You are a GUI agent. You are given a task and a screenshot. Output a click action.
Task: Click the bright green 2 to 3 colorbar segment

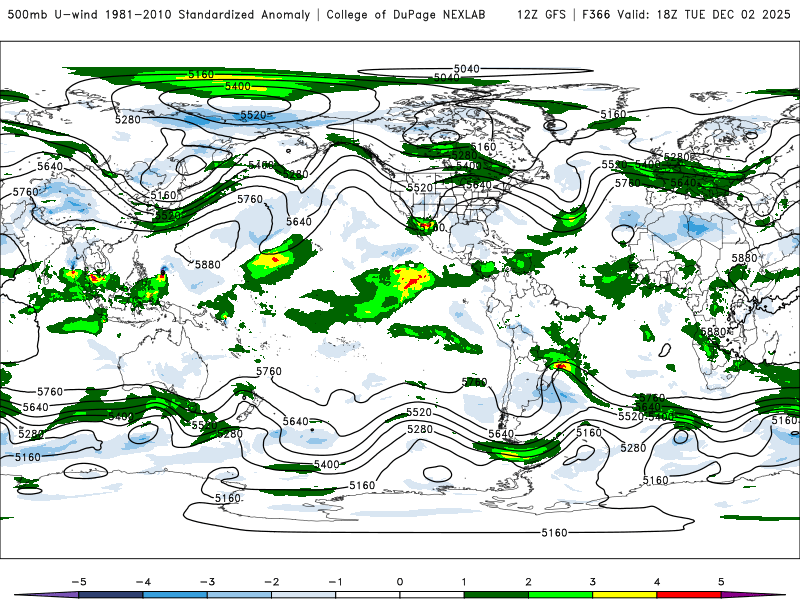click(560, 595)
